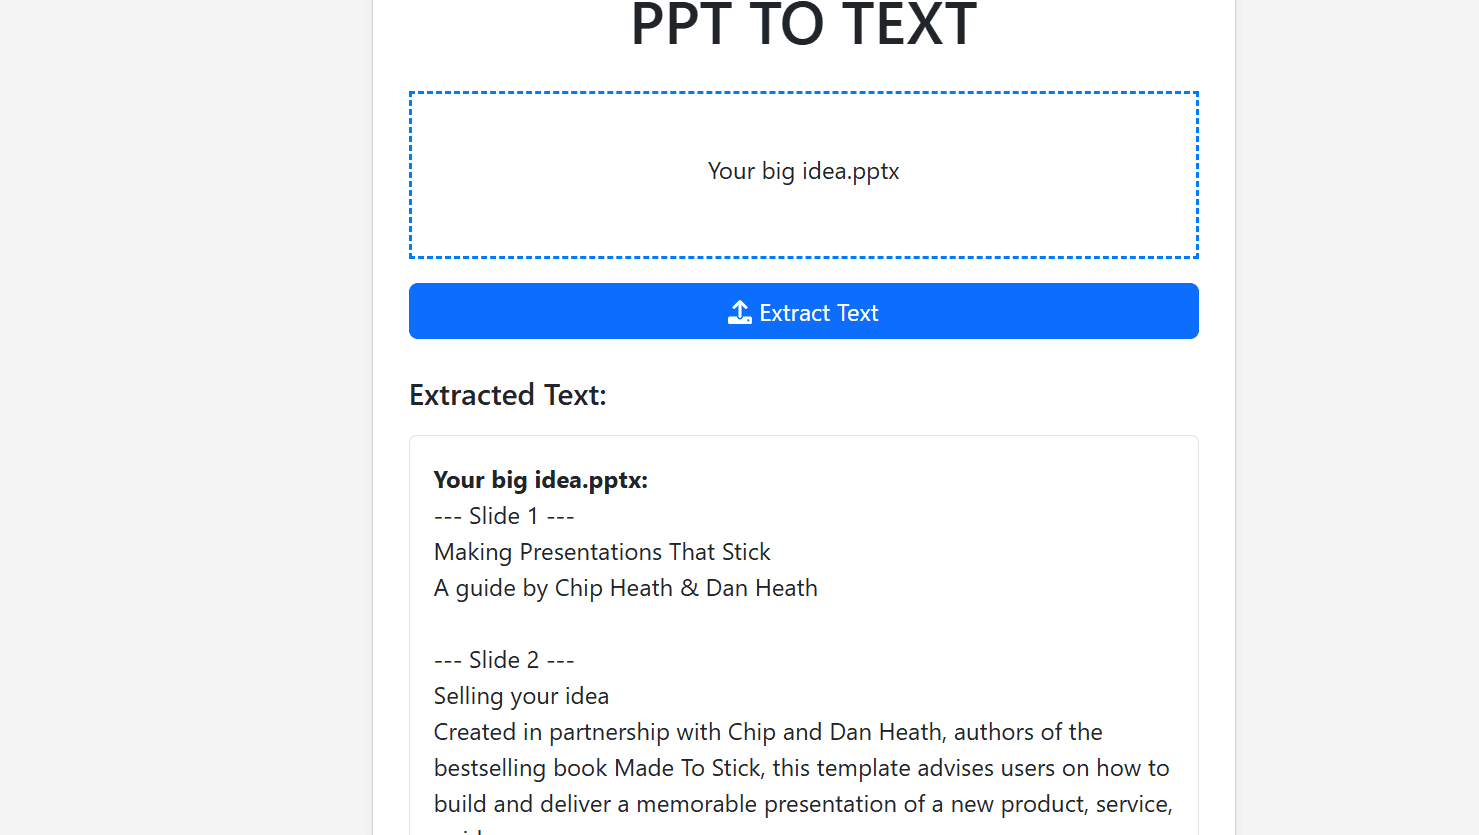Click the upload icon inside Extract Text button
This screenshot has height=835, width=1479.
point(739,312)
